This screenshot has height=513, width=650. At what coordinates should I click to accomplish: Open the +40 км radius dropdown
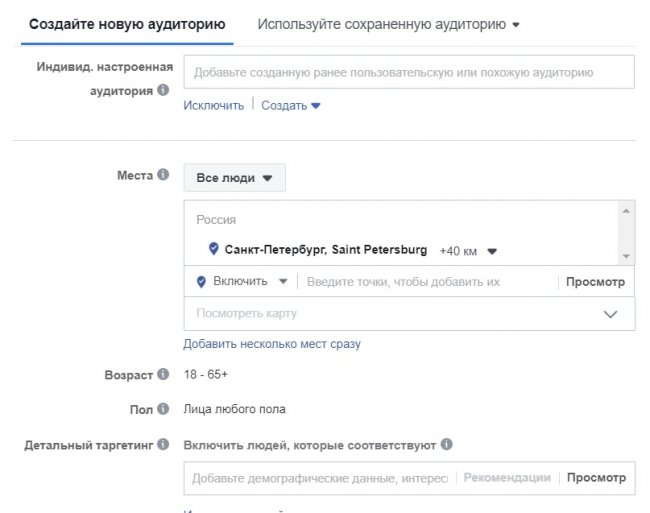[468, 250]
